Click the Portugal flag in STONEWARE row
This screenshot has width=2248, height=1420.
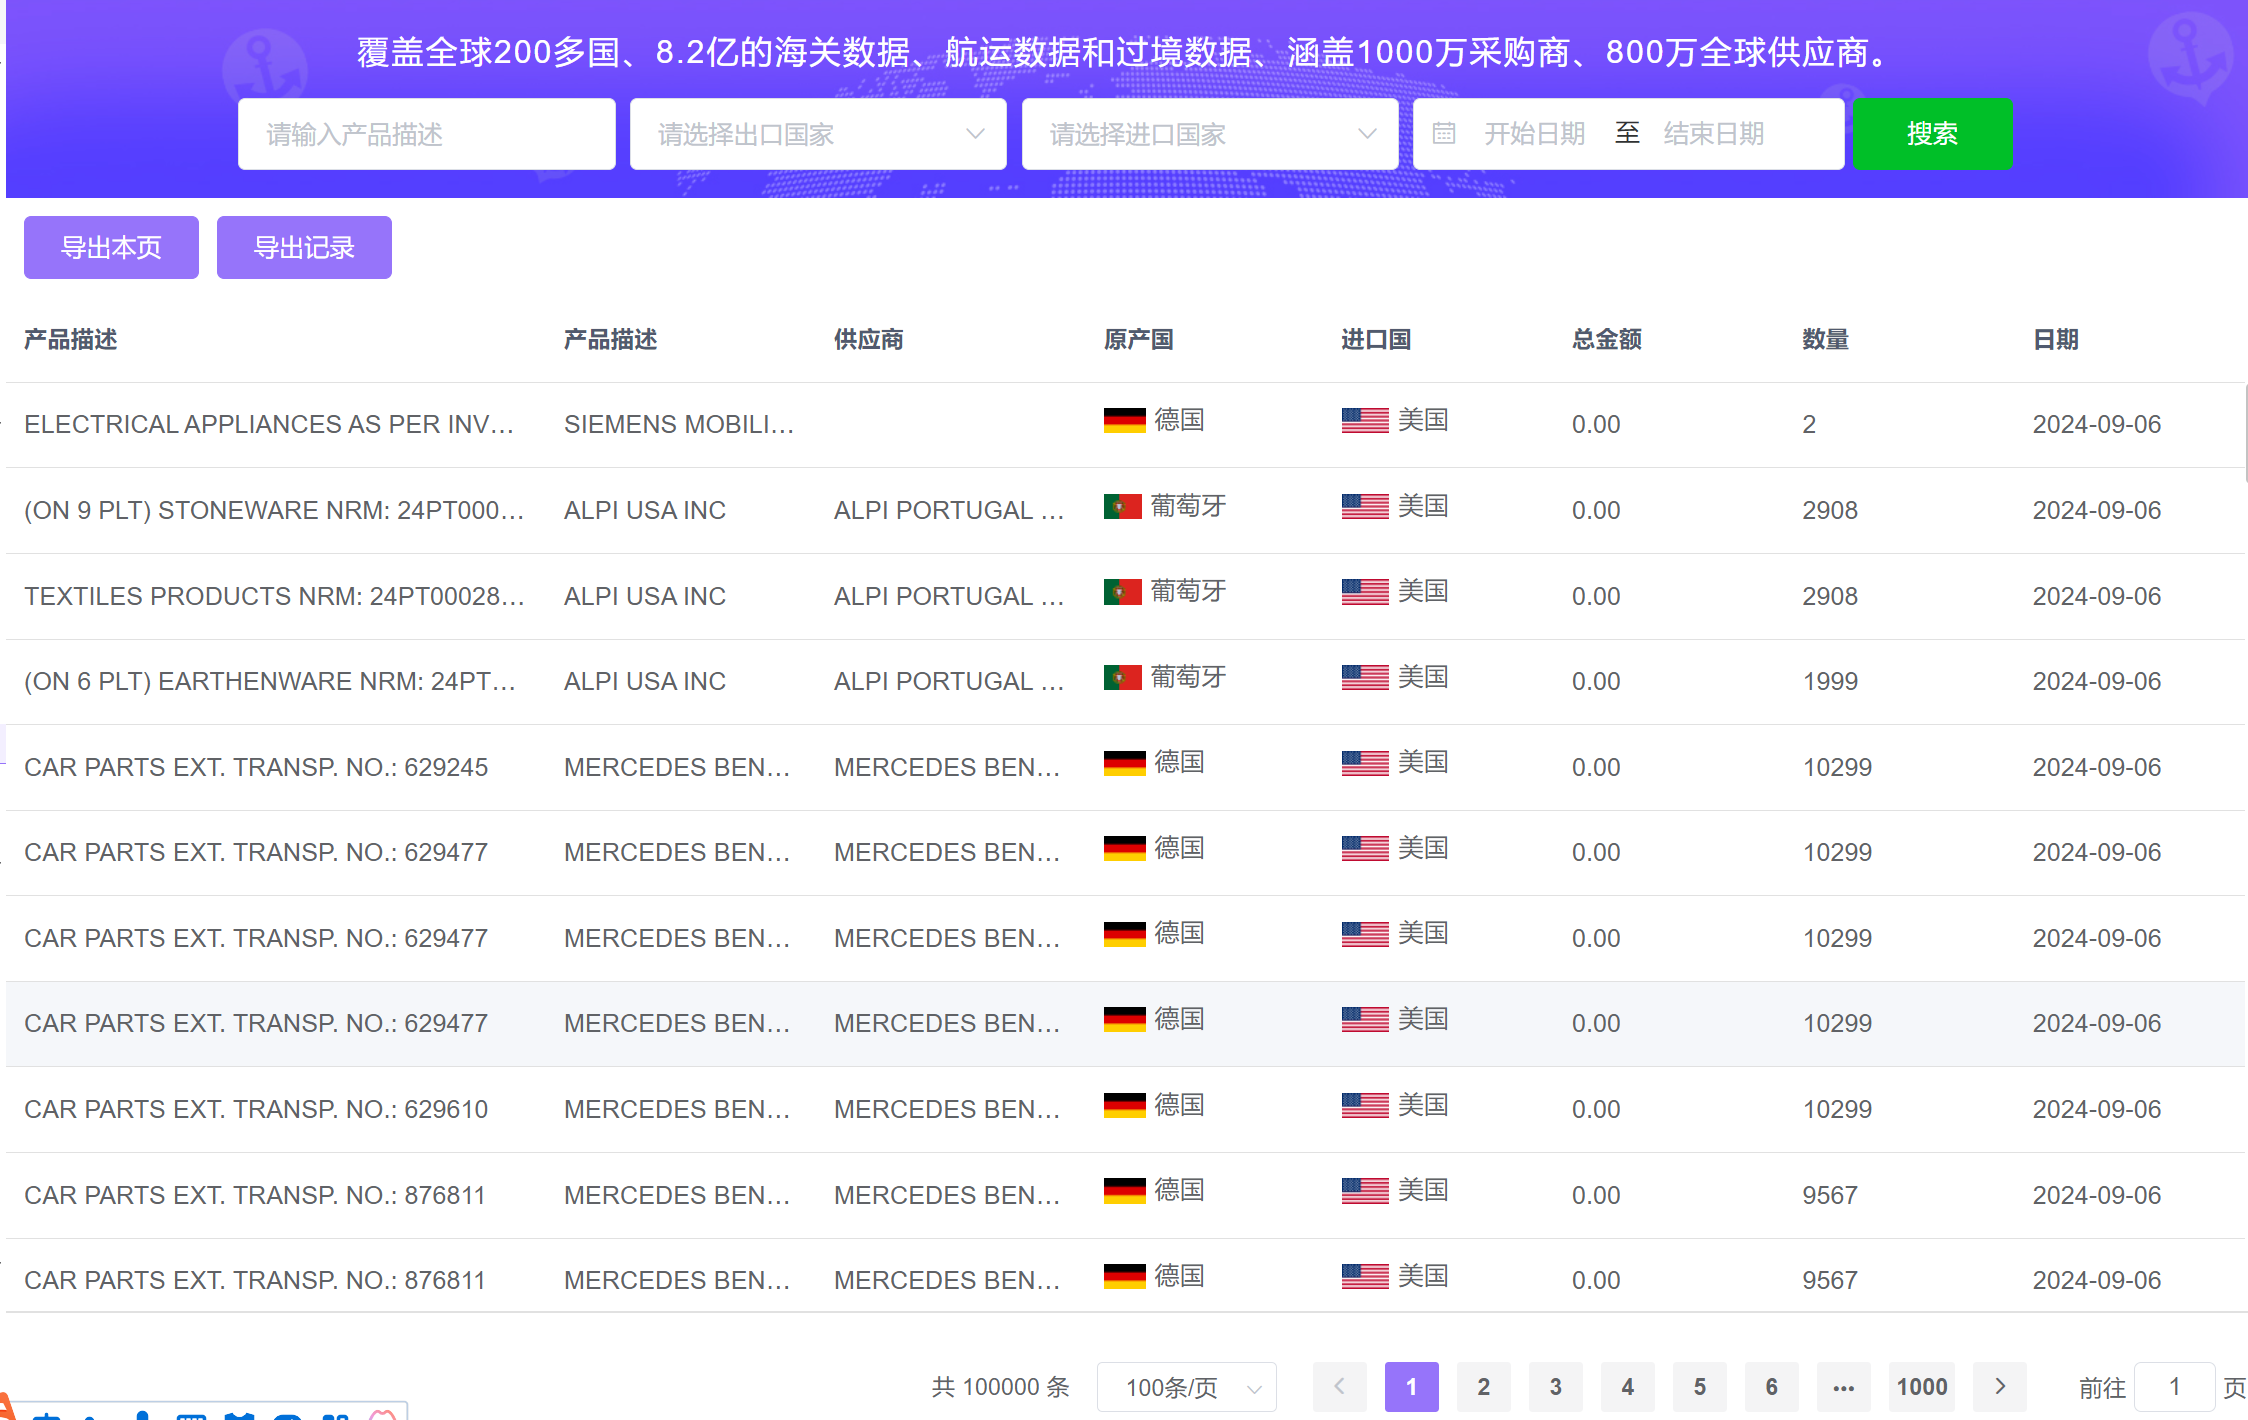[1123, 507]
